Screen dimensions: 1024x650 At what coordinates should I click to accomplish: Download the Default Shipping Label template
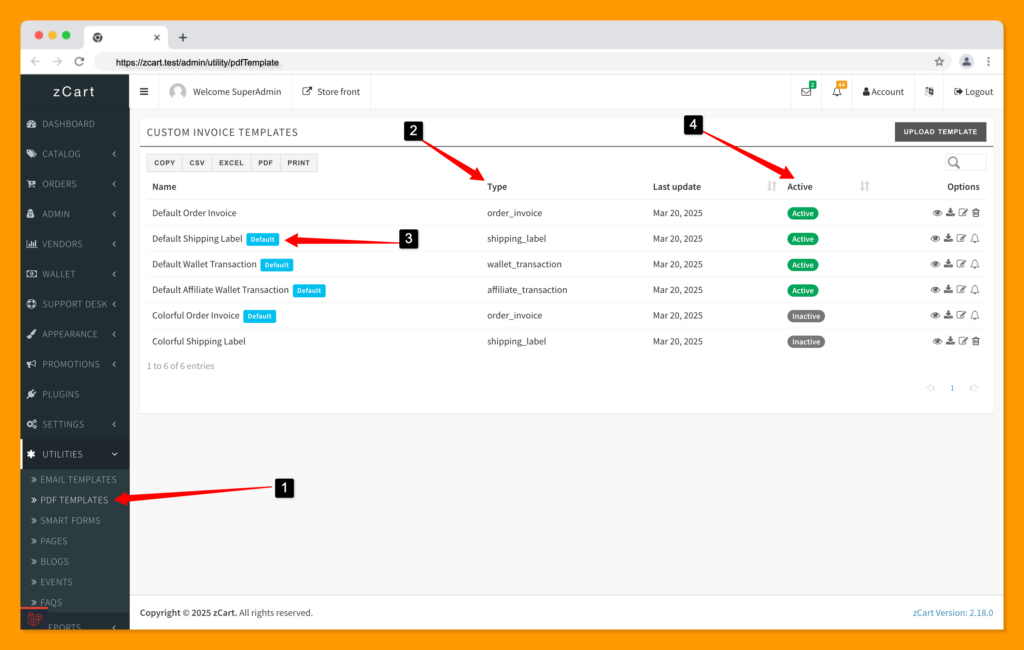(x=949, y=239)
